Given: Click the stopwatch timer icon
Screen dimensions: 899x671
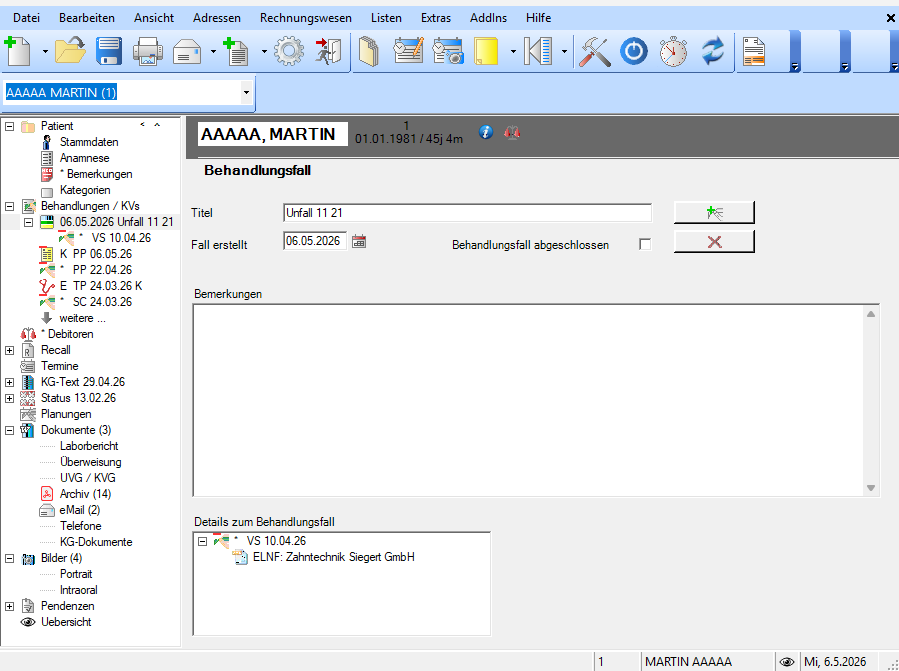Looking at the screenshot, I should pos(673,51).
